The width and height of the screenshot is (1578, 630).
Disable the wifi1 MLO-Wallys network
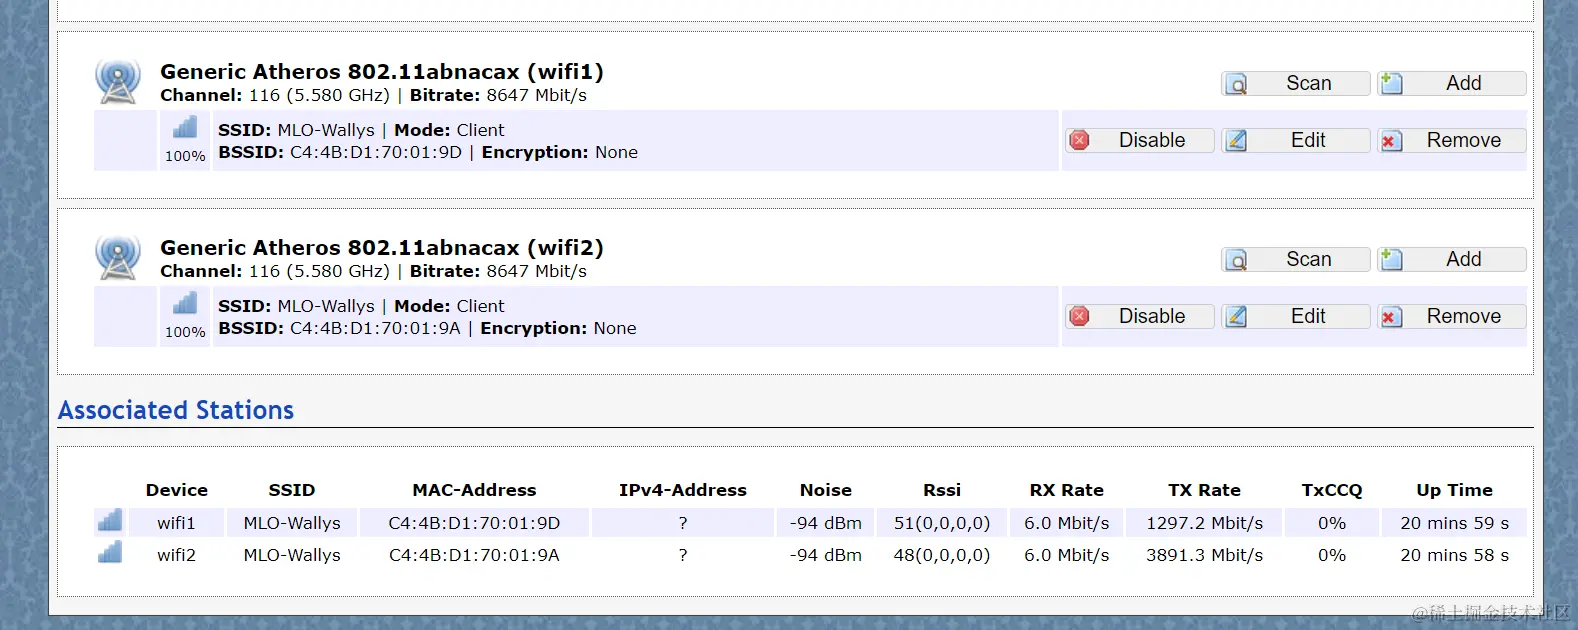(1139, 141)
